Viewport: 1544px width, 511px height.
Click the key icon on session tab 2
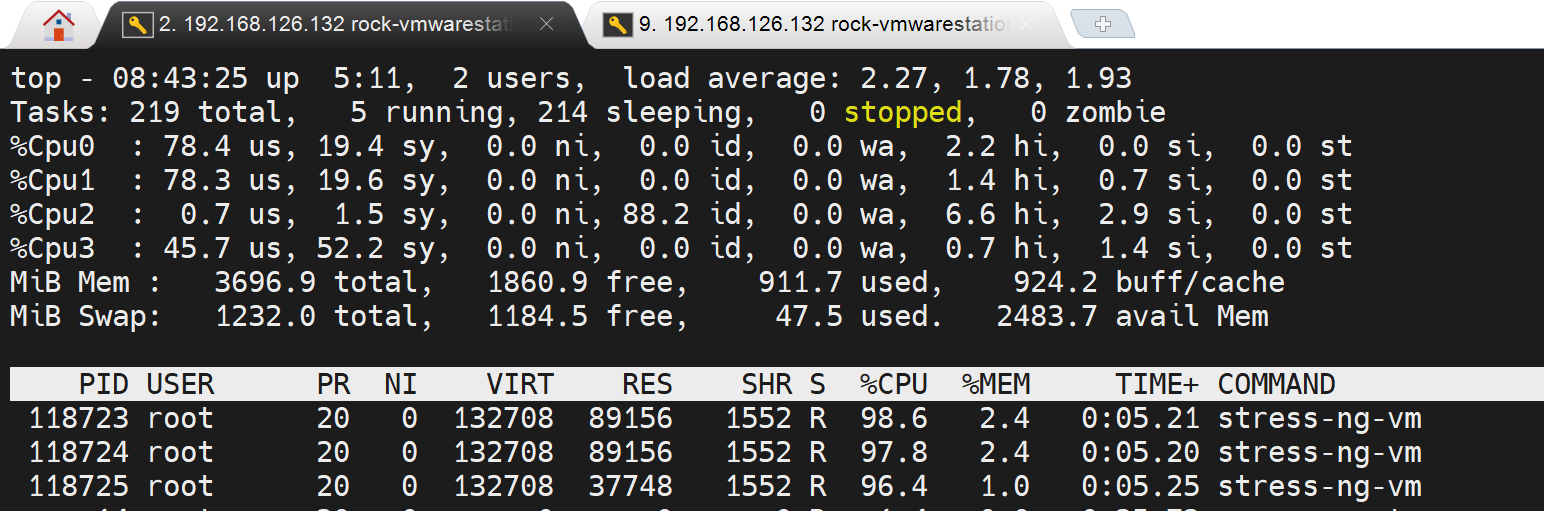pyautogui.click(x=138, y=25)
